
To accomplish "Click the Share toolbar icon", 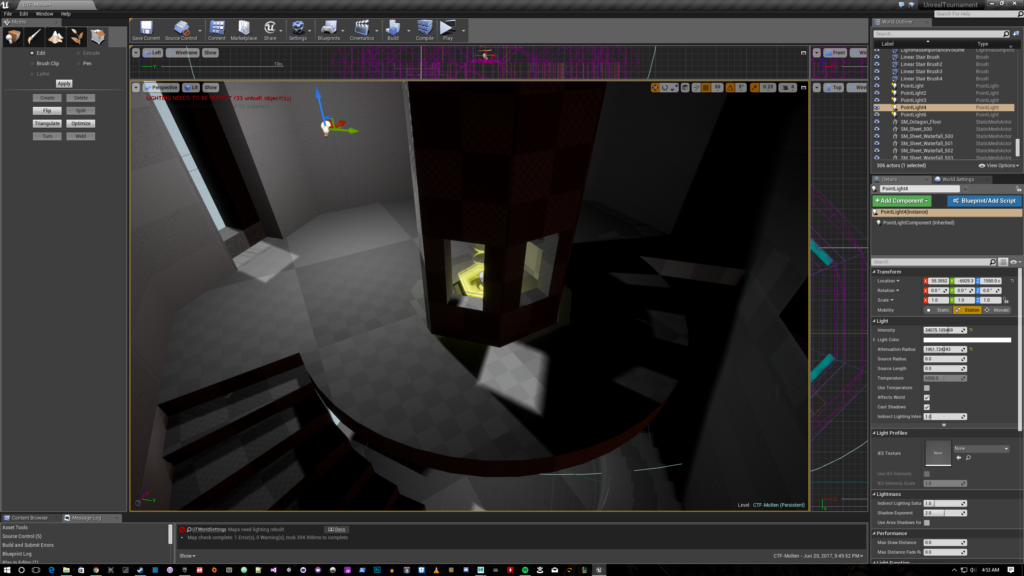I will point(270,29).
